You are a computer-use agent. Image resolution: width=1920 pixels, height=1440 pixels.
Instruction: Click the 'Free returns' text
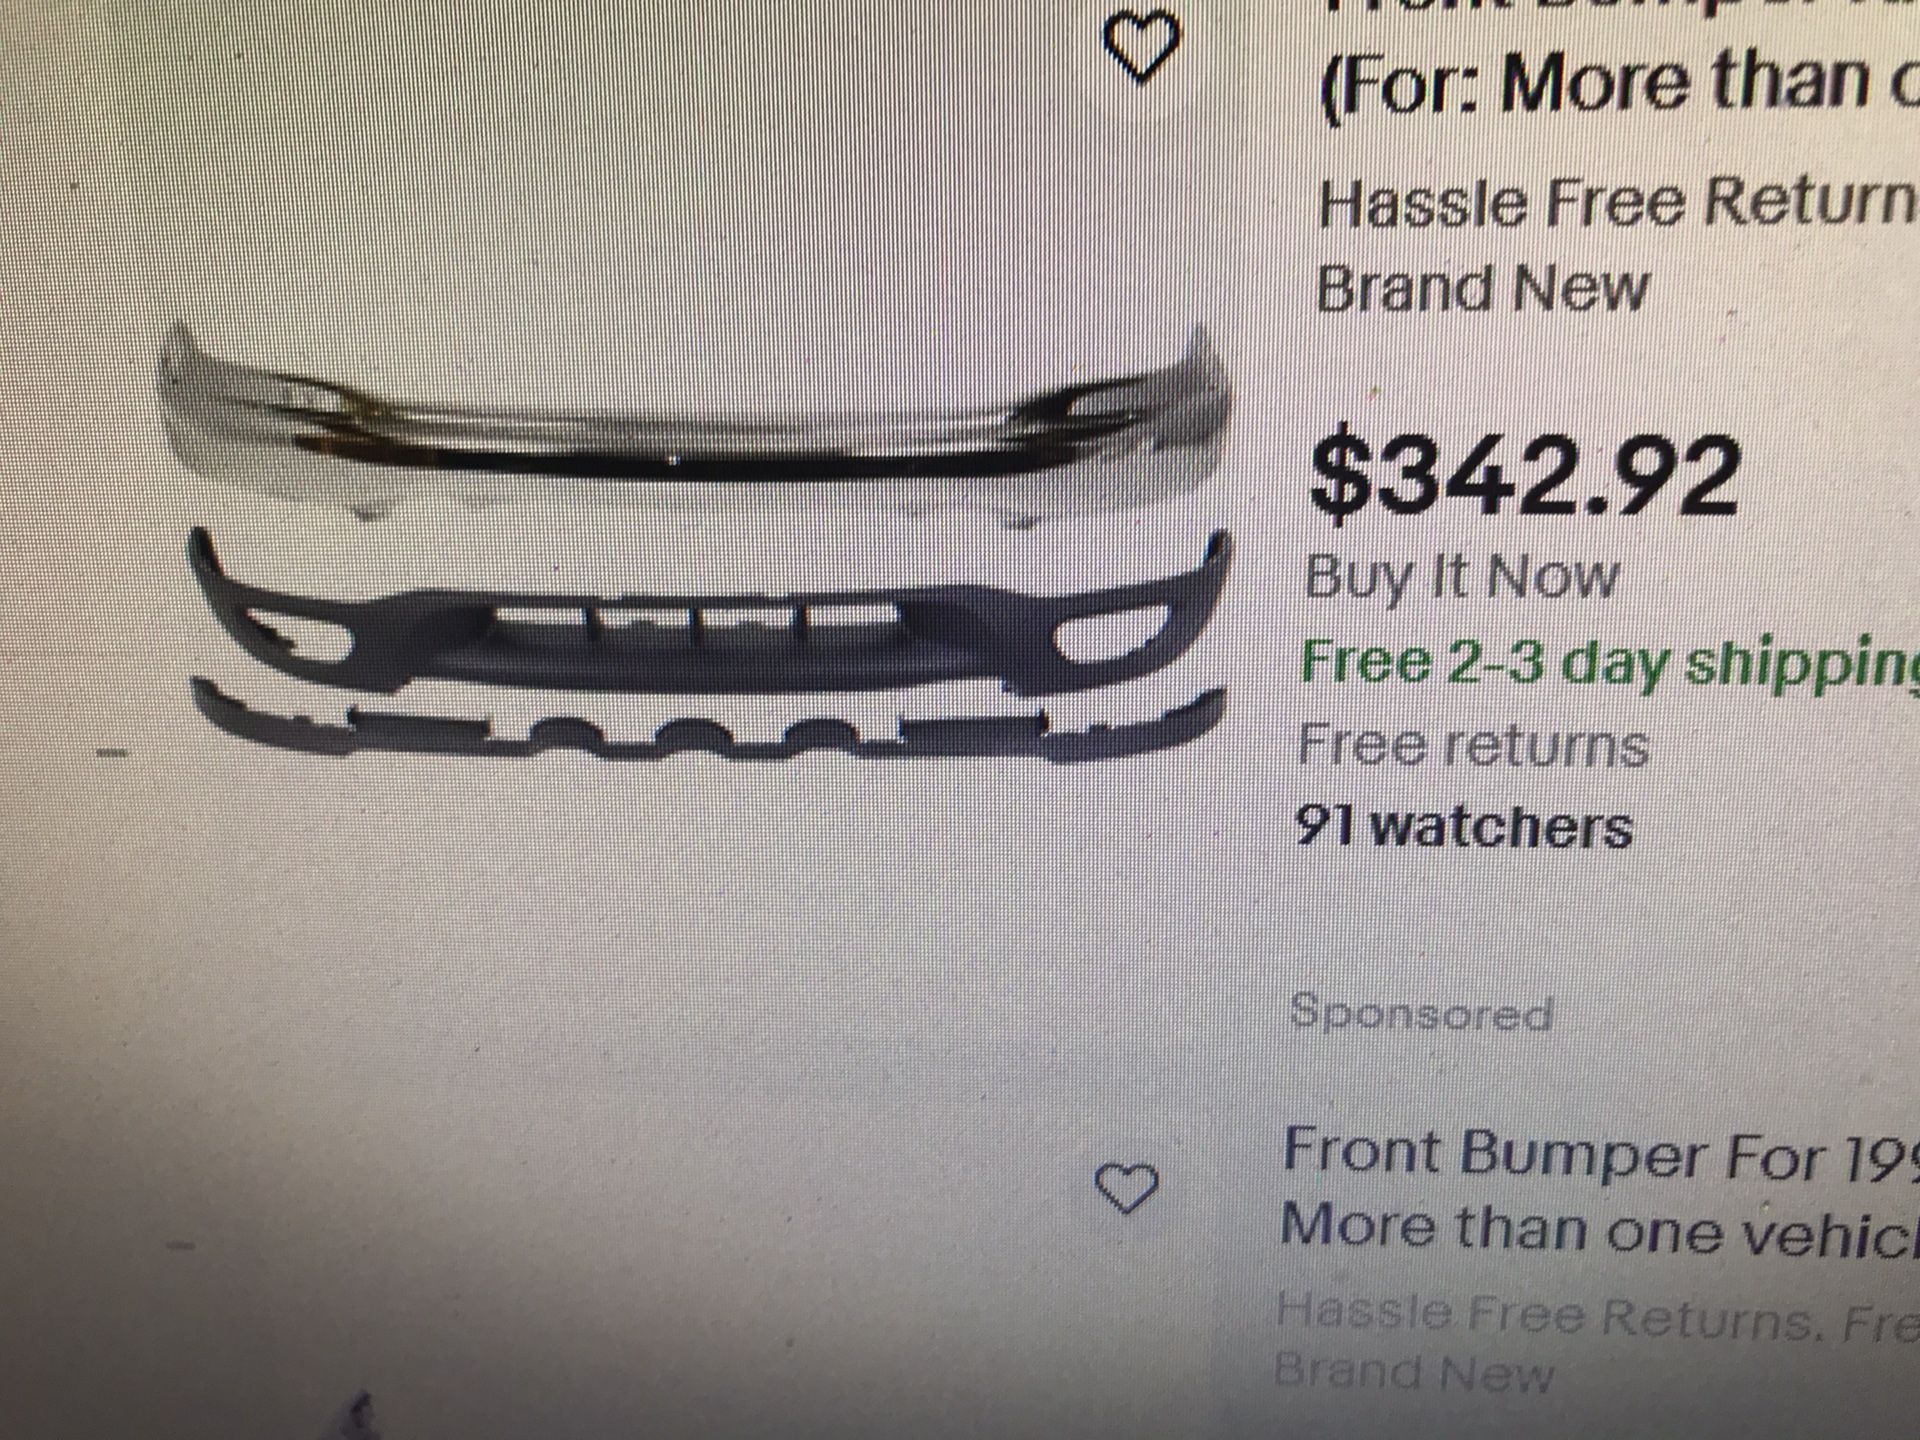1473,747
